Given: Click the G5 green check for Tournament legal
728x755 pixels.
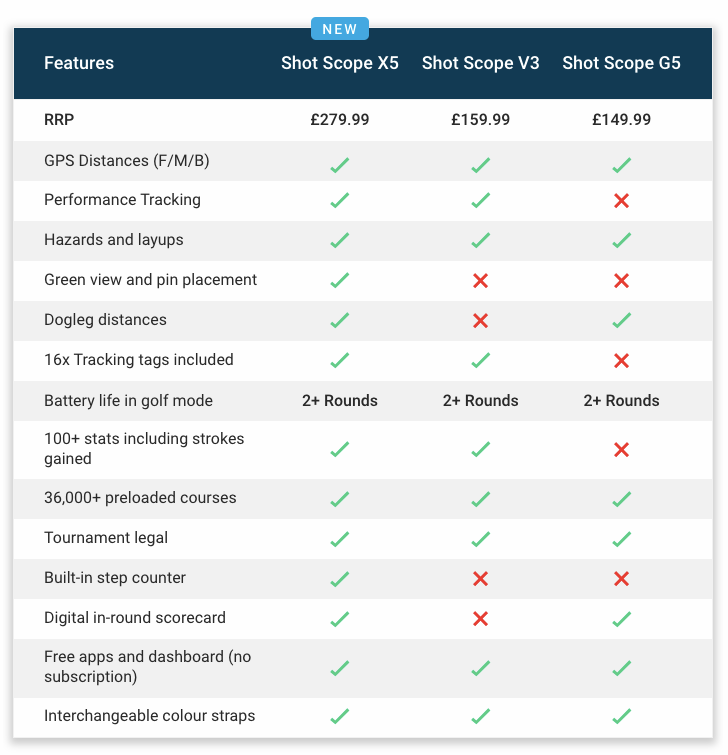Looking at the screenshot, I should click(621, 539).
